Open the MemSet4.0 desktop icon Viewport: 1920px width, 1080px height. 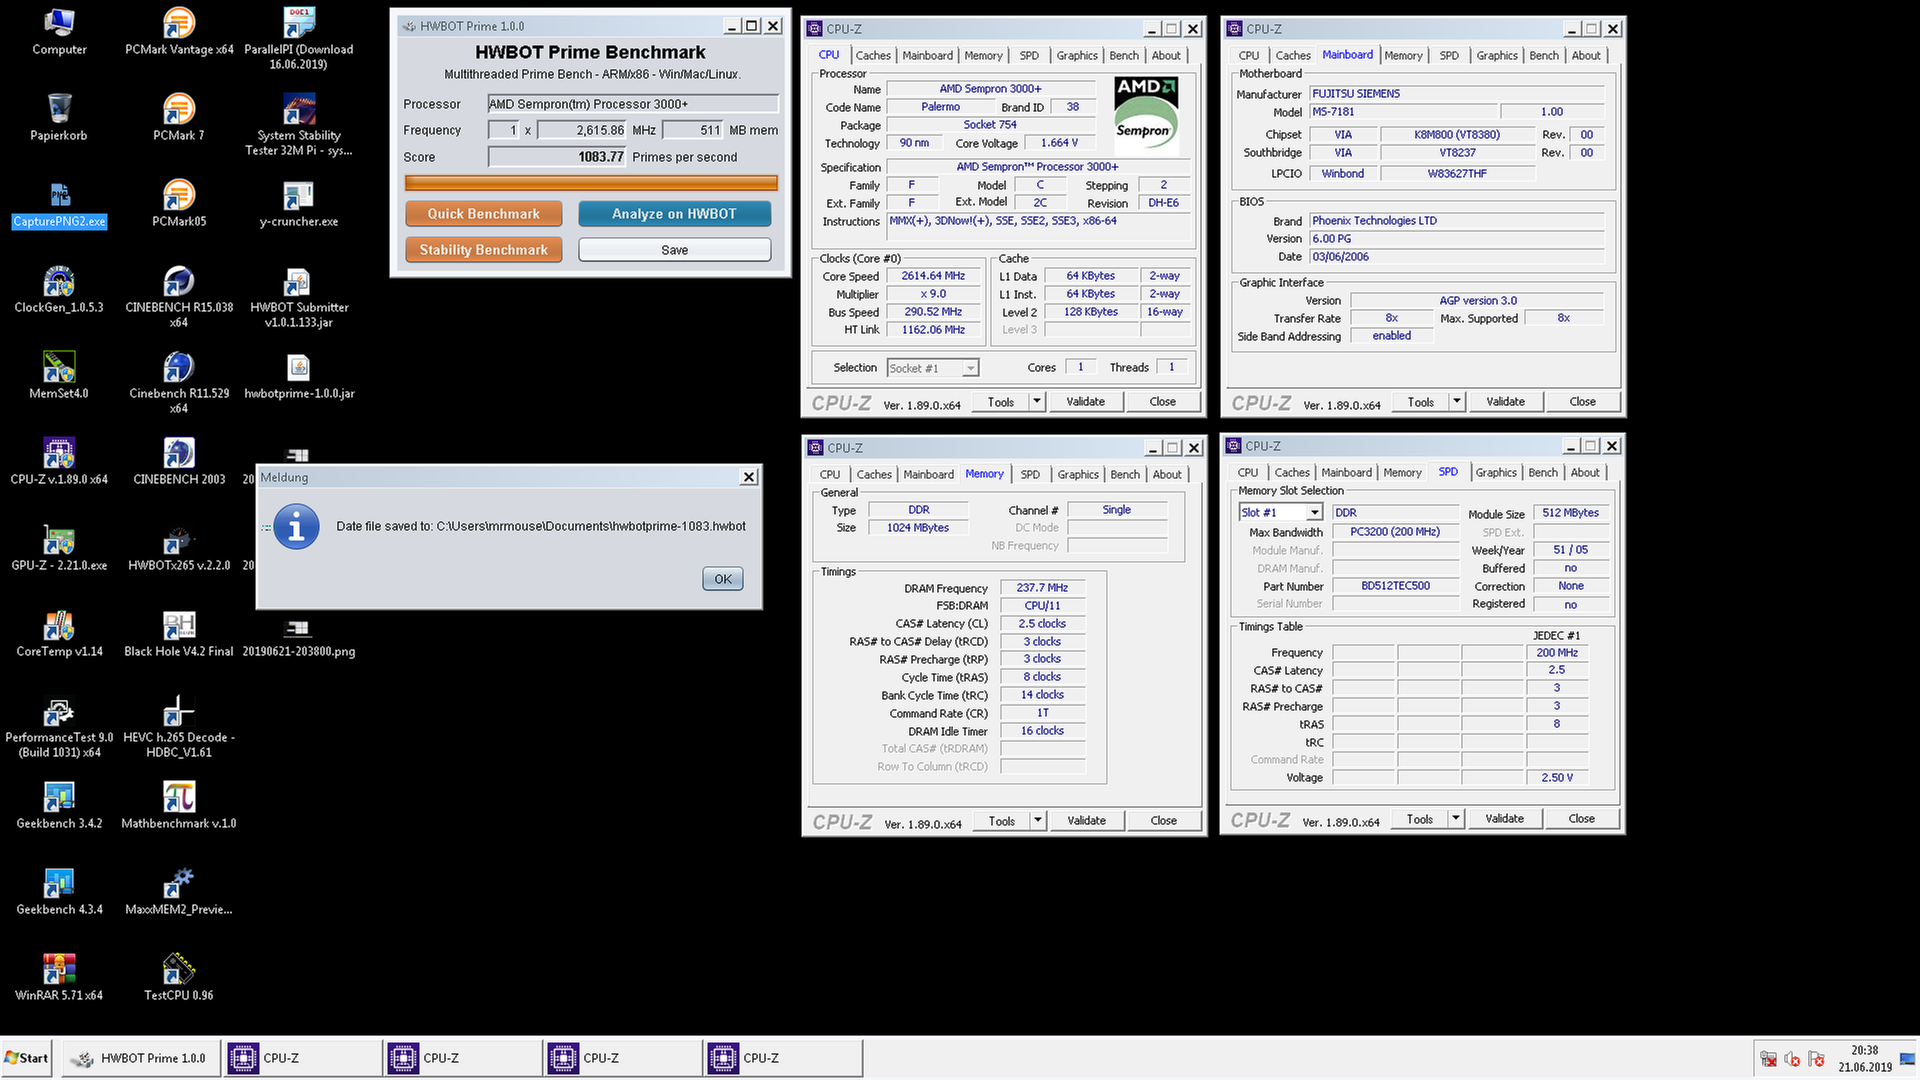(59, 376)
